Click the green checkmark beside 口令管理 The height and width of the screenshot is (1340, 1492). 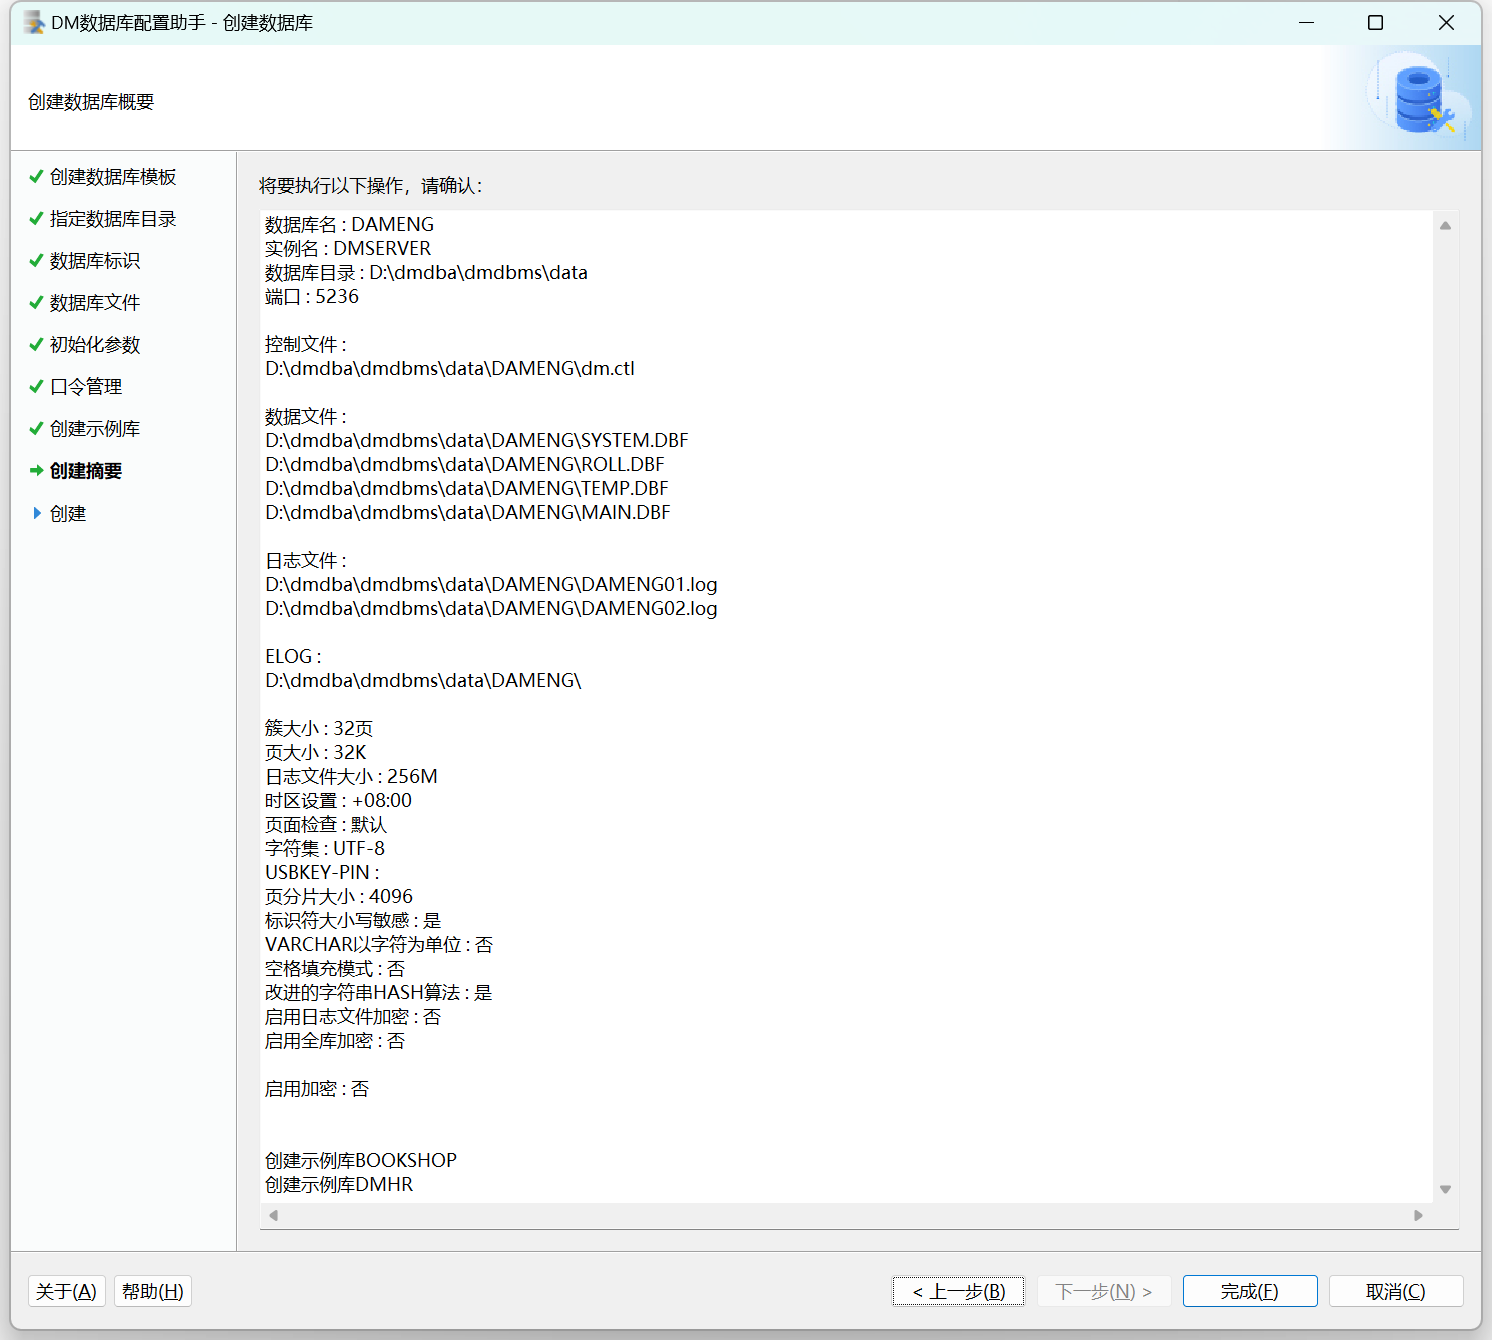pos(36,387)
